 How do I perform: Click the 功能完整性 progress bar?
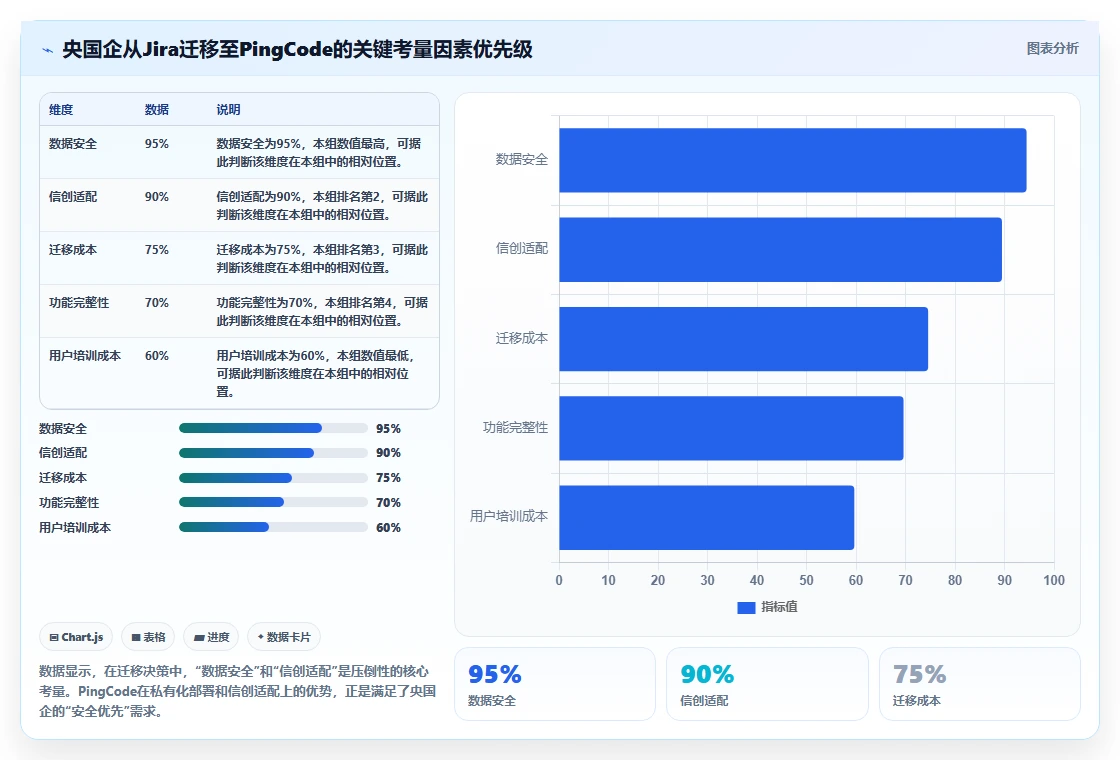click(x=273, y=502)
